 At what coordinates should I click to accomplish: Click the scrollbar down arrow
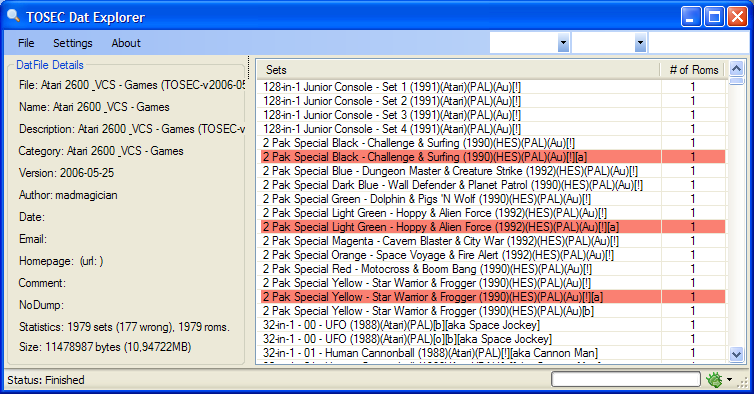(736, 355)
